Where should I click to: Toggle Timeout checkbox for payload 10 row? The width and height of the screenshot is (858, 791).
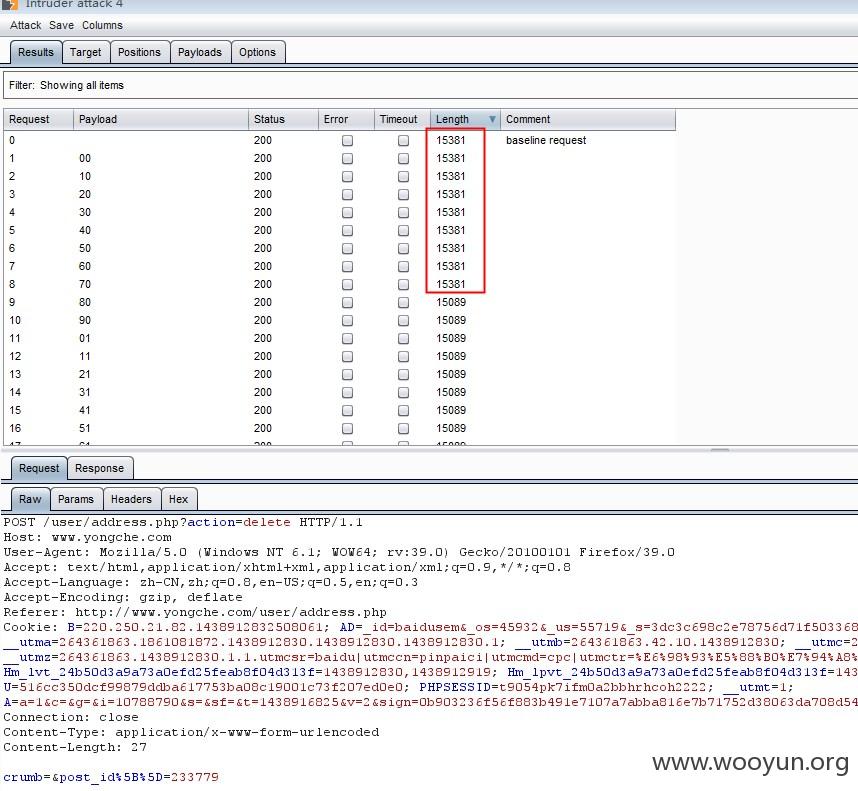403,177
